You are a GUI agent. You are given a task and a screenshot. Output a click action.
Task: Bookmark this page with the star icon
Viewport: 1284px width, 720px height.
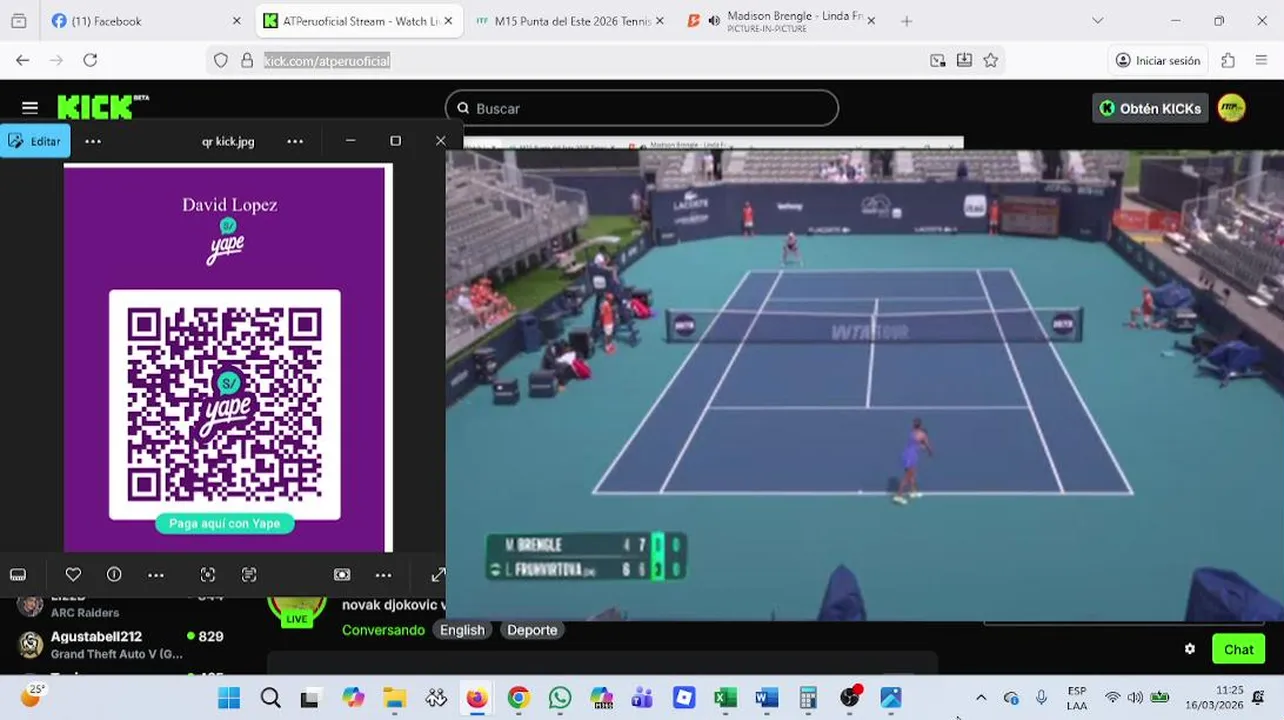990,60
